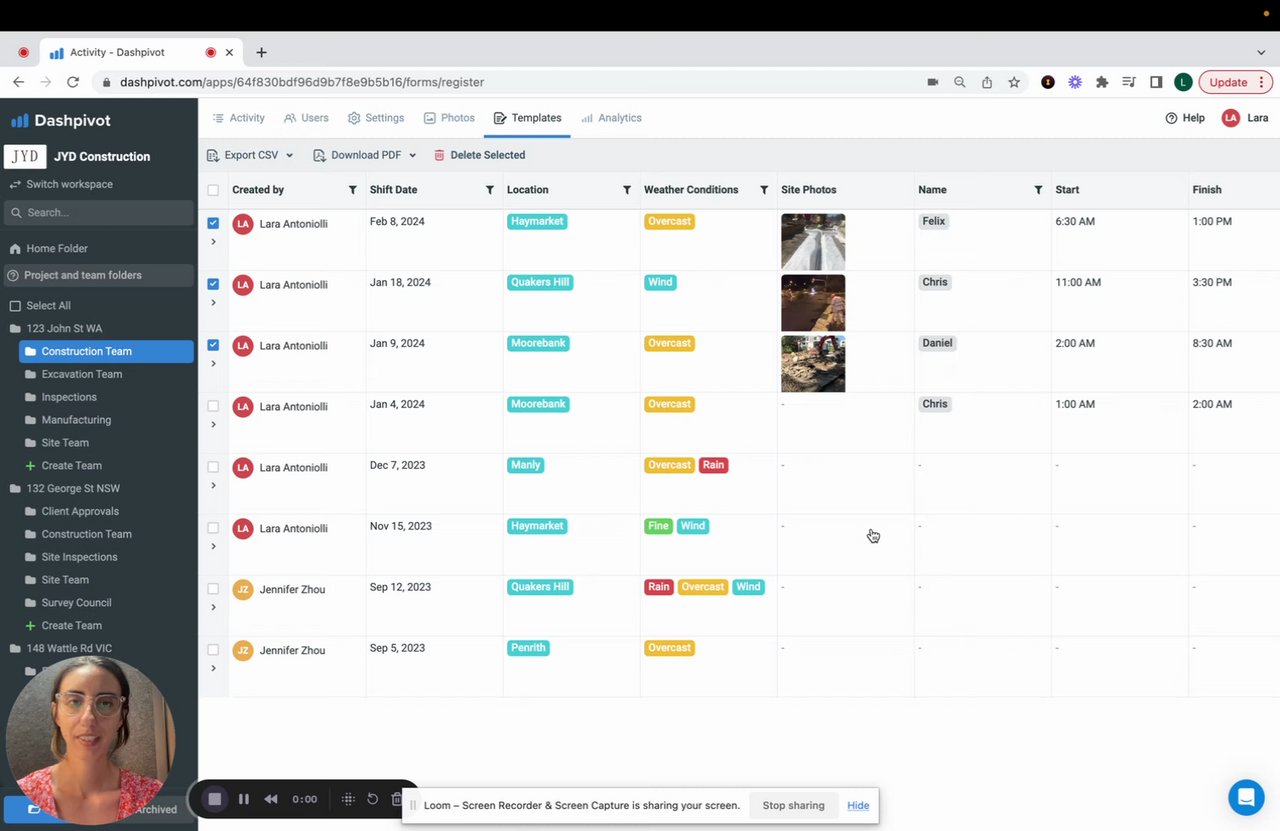Tick the Select All sidebar checkbox
The image size is (1280, 831).
point(15,306)
